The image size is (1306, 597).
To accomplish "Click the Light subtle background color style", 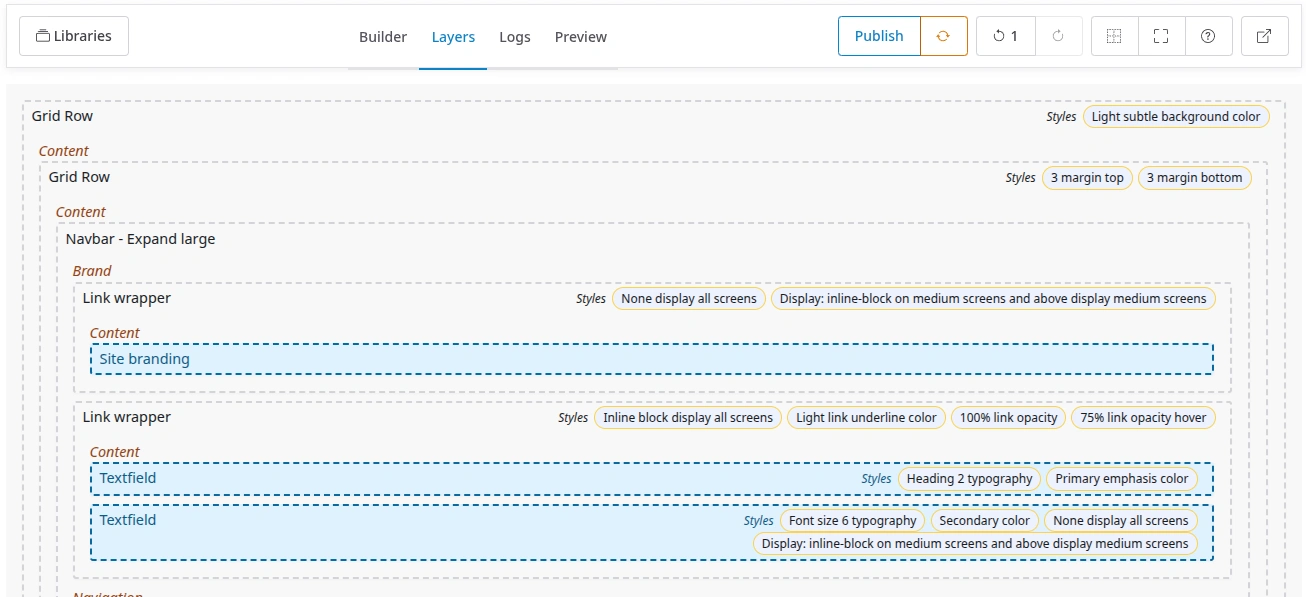I will (1175, 117).
